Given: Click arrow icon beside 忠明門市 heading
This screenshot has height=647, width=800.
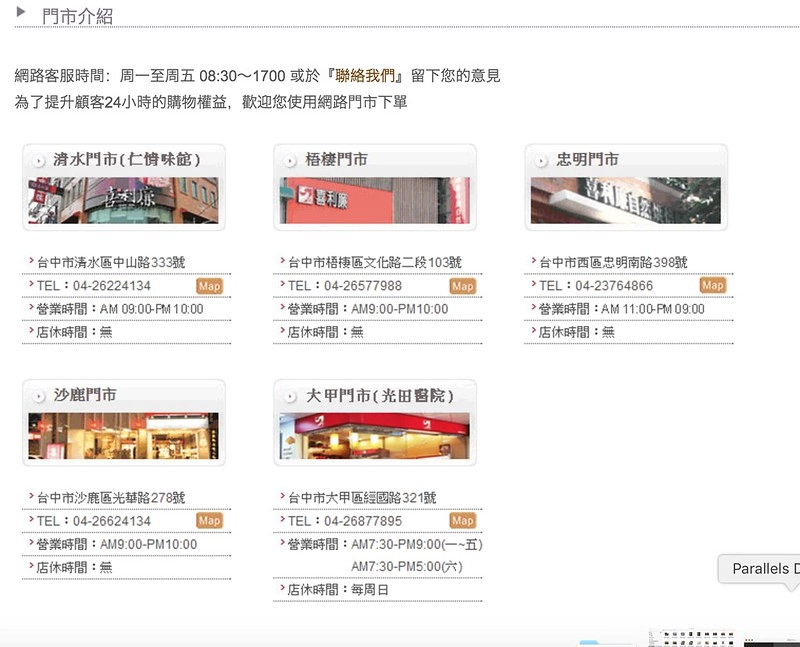Looking at the screenshot, I should click(x=542, y=160).
